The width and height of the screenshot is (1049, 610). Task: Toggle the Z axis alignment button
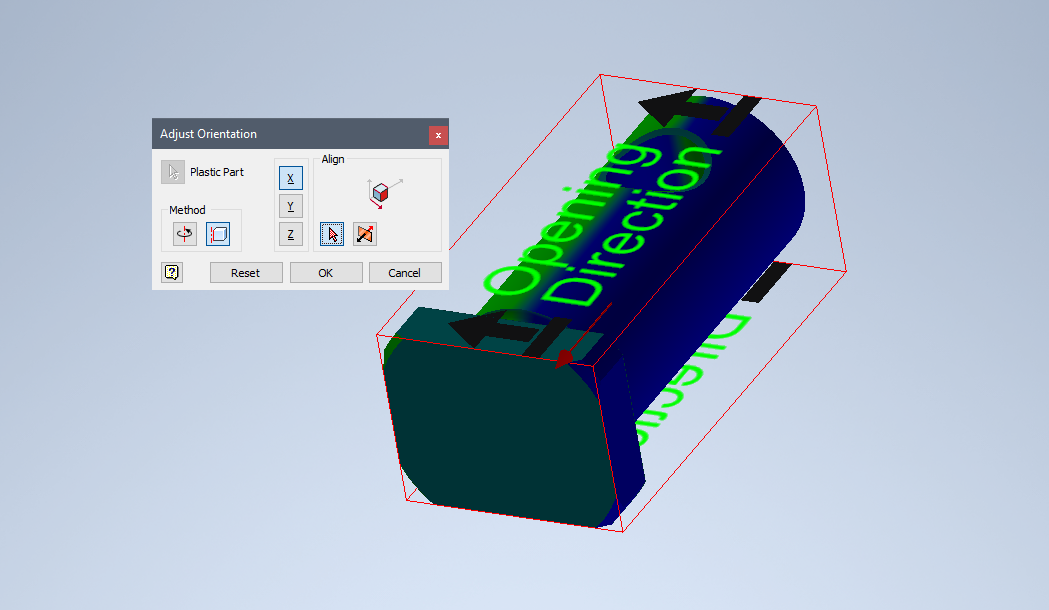[x=290, y=234]
